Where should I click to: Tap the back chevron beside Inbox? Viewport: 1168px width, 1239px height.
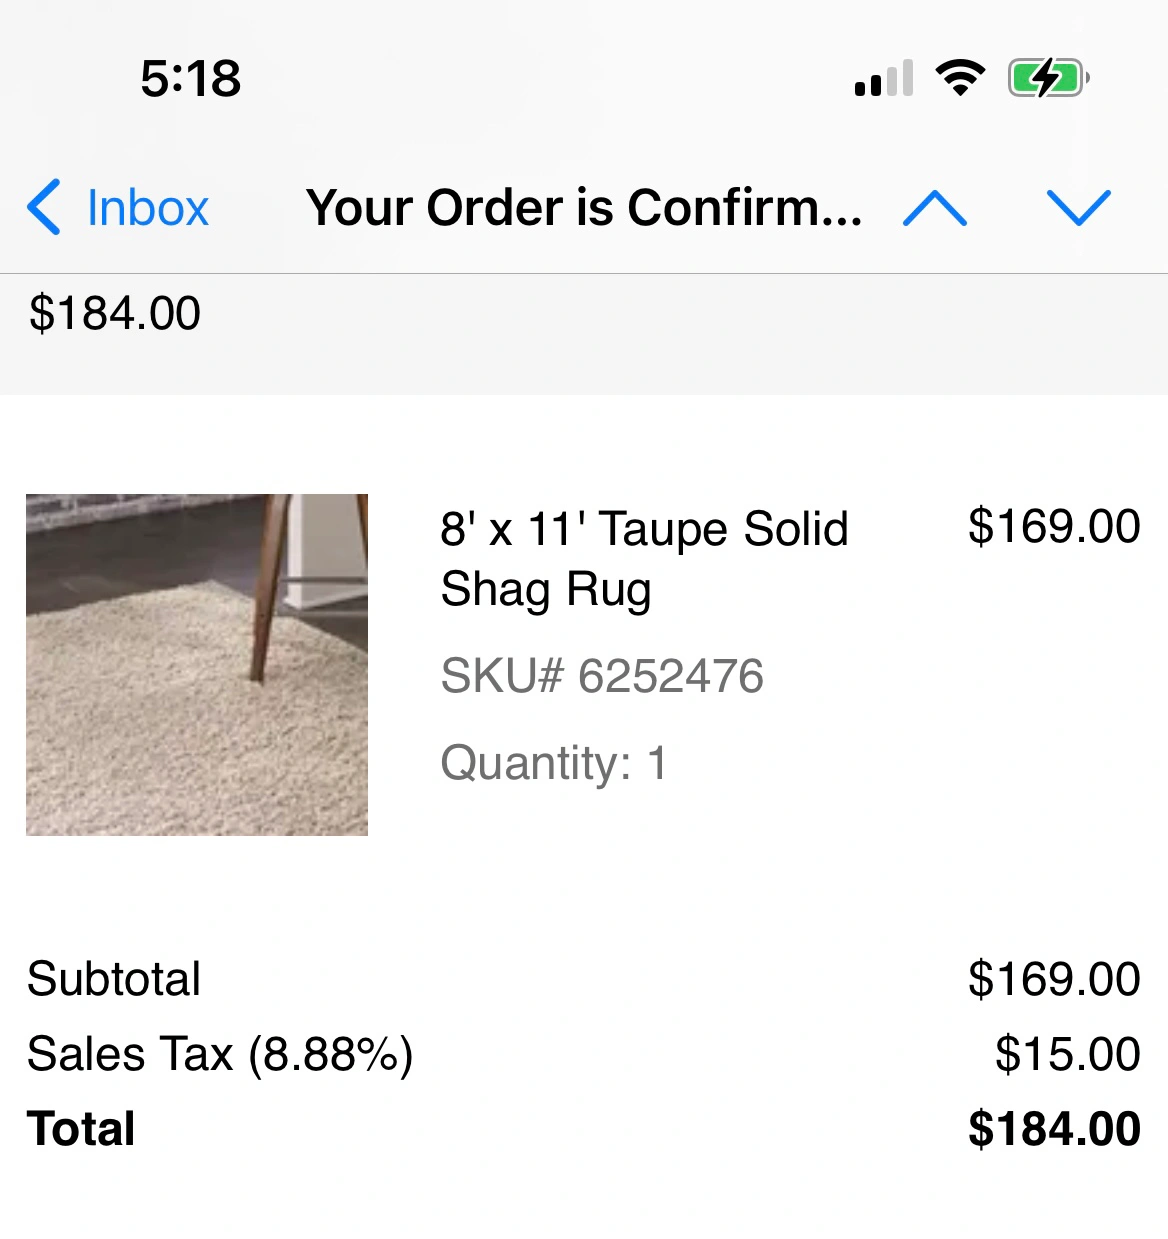[x=45, y=208]
